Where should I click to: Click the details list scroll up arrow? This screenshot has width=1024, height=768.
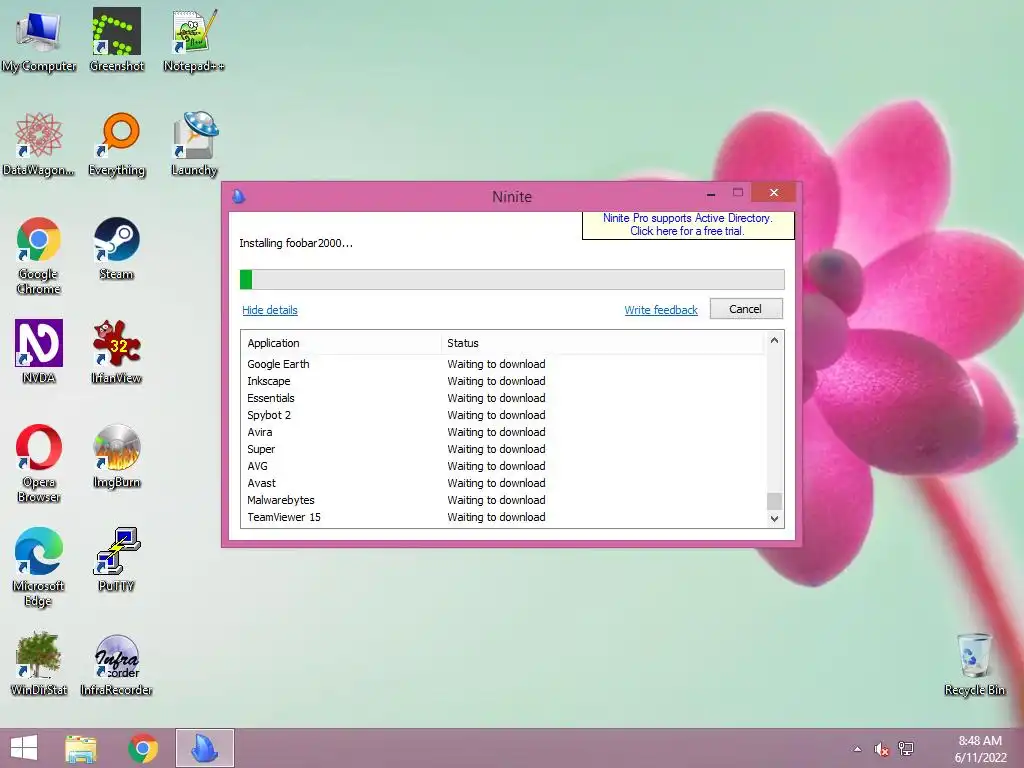point(775,340)
